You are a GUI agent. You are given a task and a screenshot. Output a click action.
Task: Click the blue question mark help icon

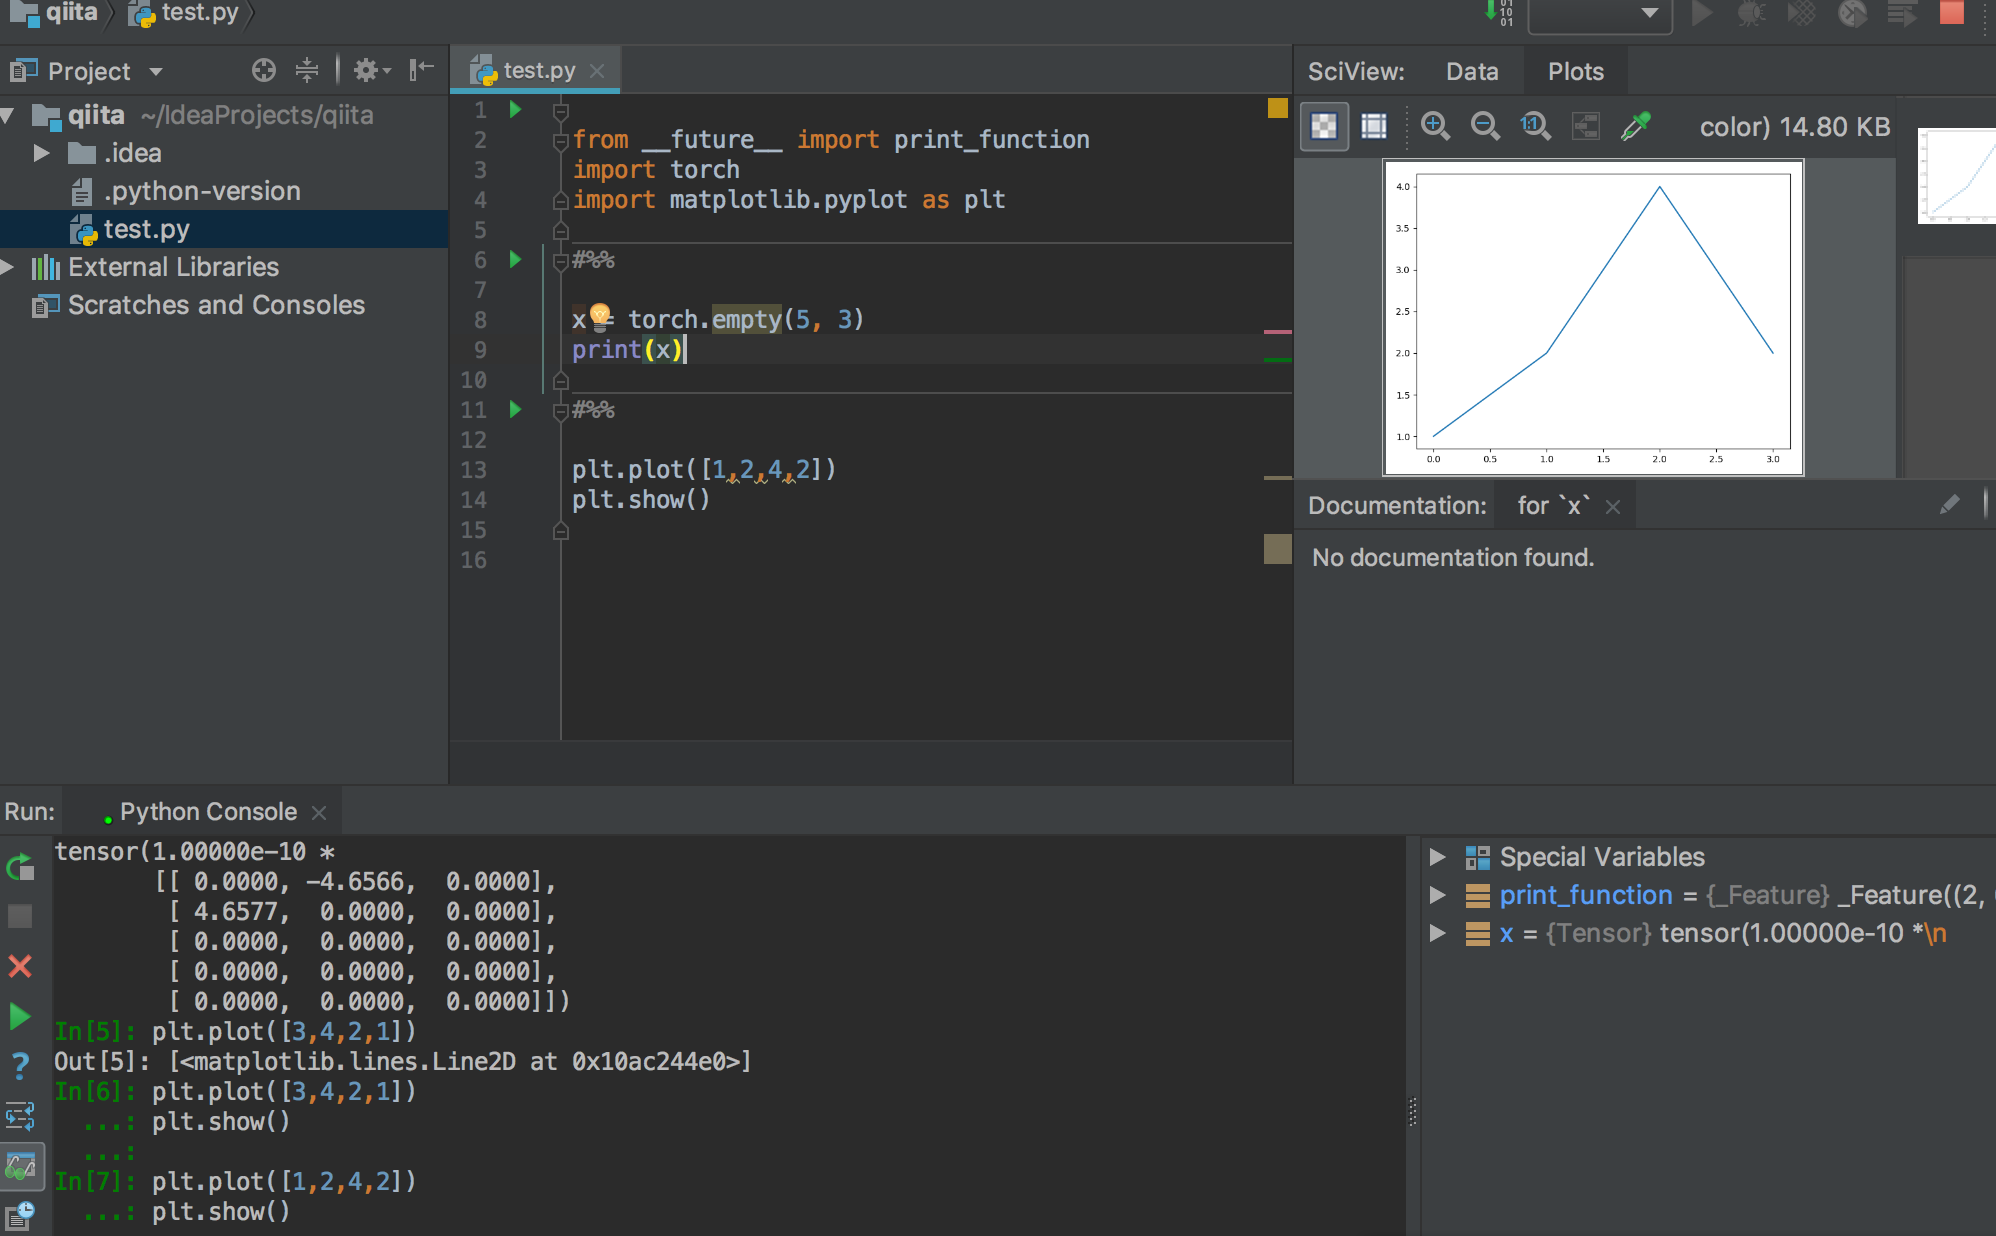[x=20, y=1066]
